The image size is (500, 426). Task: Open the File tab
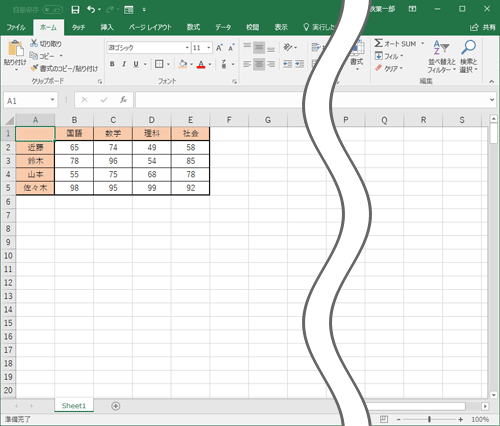(16, 27)
